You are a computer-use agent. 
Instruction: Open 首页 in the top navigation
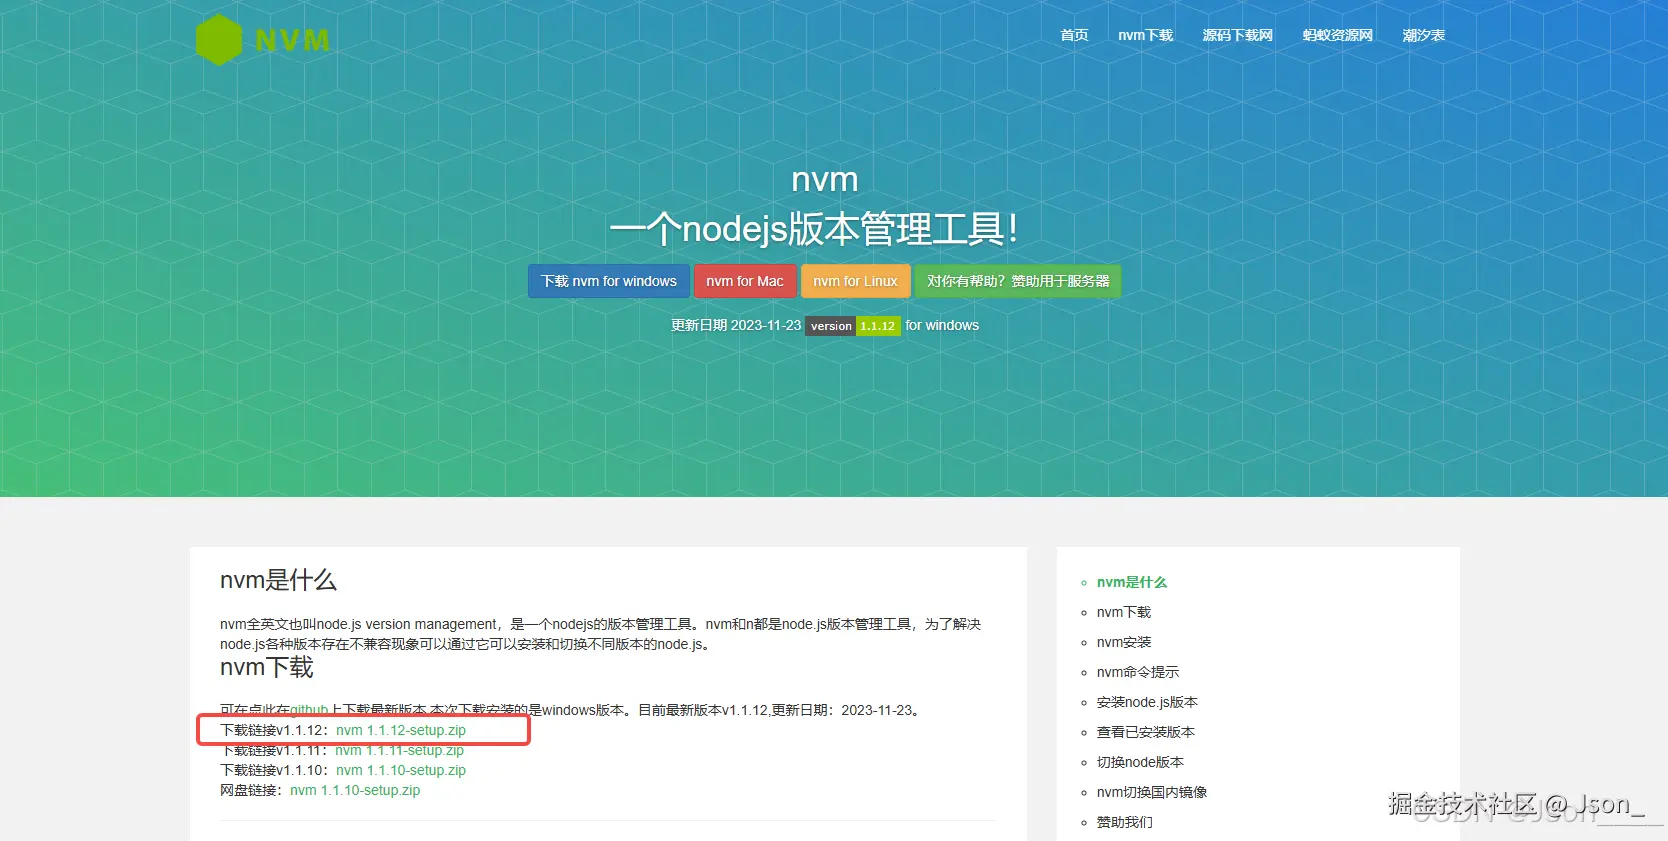pyautogui.click(x=1074, y=35)
